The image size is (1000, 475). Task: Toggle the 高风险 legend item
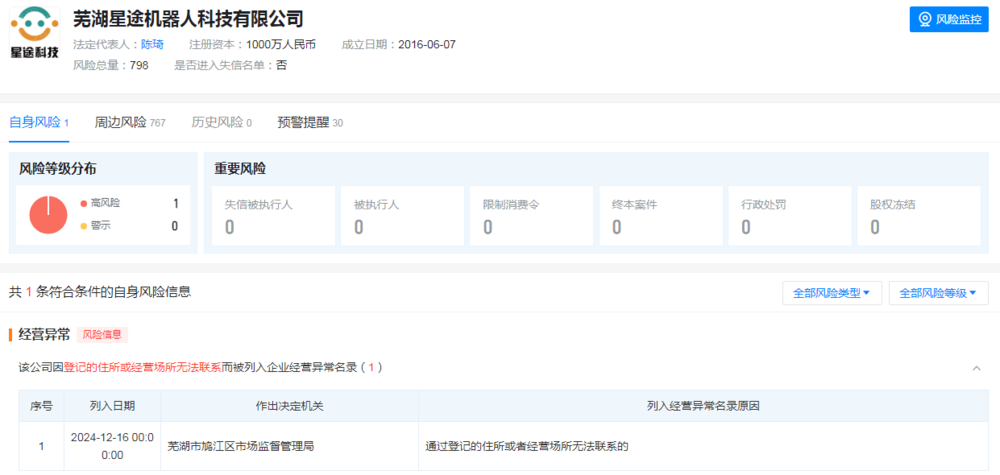point(104,203)
